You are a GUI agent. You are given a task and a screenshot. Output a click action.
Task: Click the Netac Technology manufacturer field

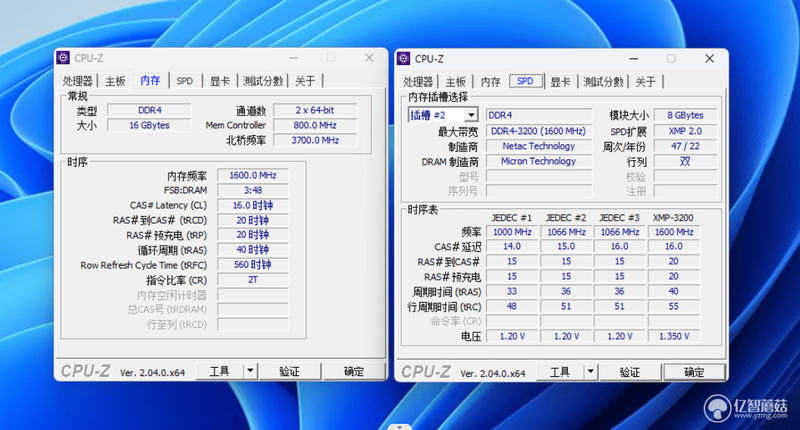[539, 146]
